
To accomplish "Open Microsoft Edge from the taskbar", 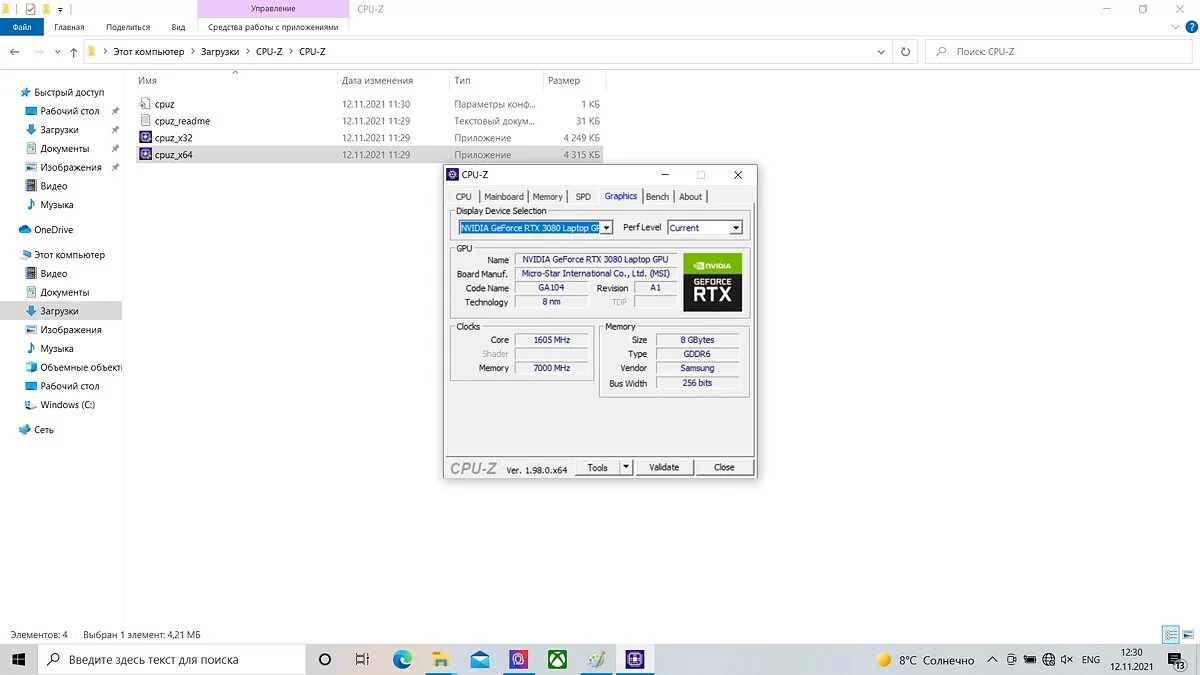I will pyautogui.click(x=402, y=660).
